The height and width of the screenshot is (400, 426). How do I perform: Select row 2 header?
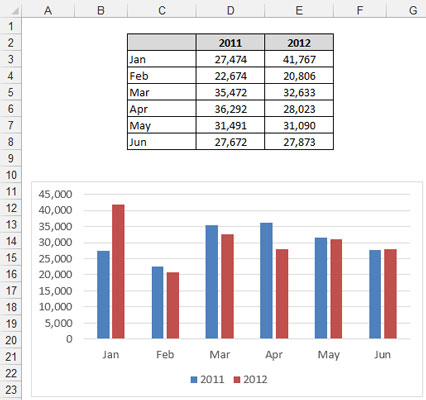coord(11,43)
